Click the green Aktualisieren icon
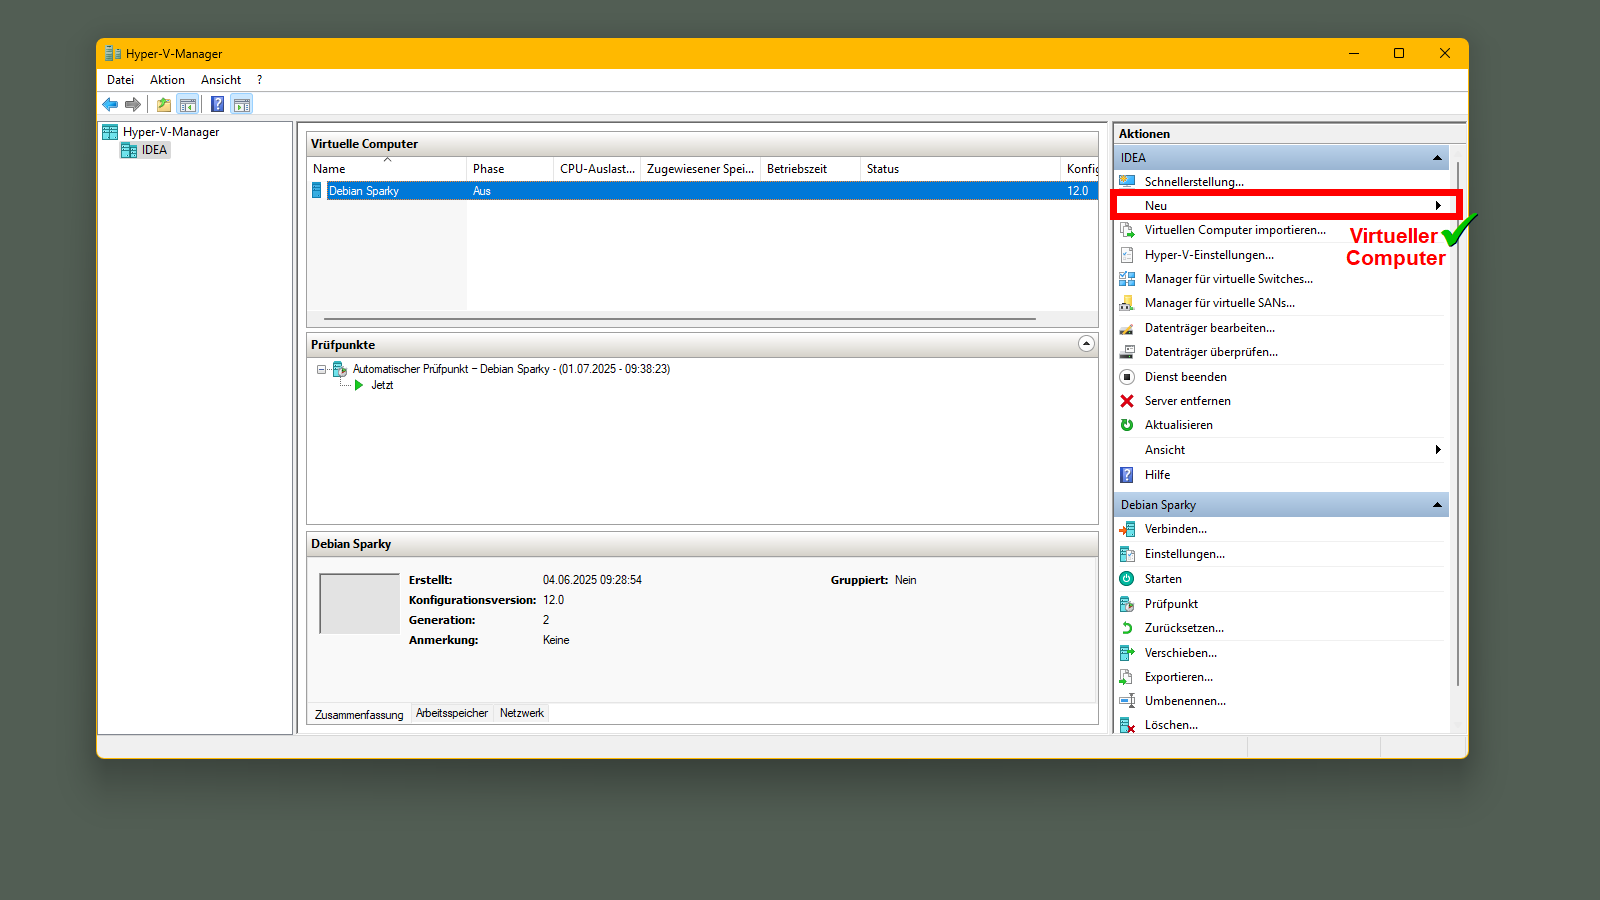 pos(1127,425)
